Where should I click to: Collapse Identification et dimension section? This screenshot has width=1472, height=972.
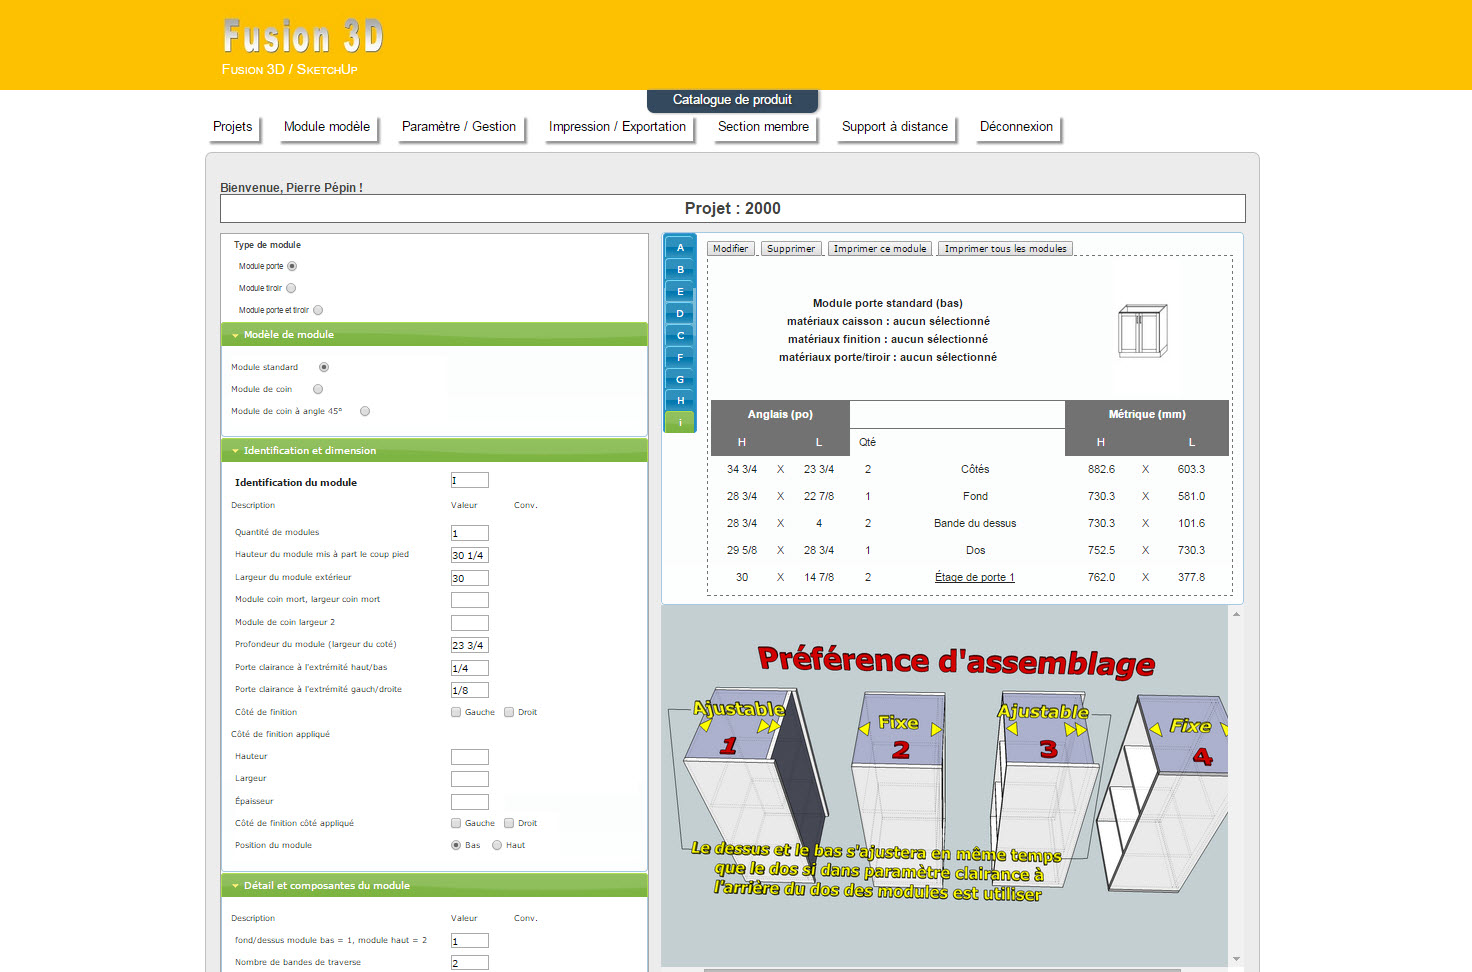pyautogui.click(x=309, y=451)
